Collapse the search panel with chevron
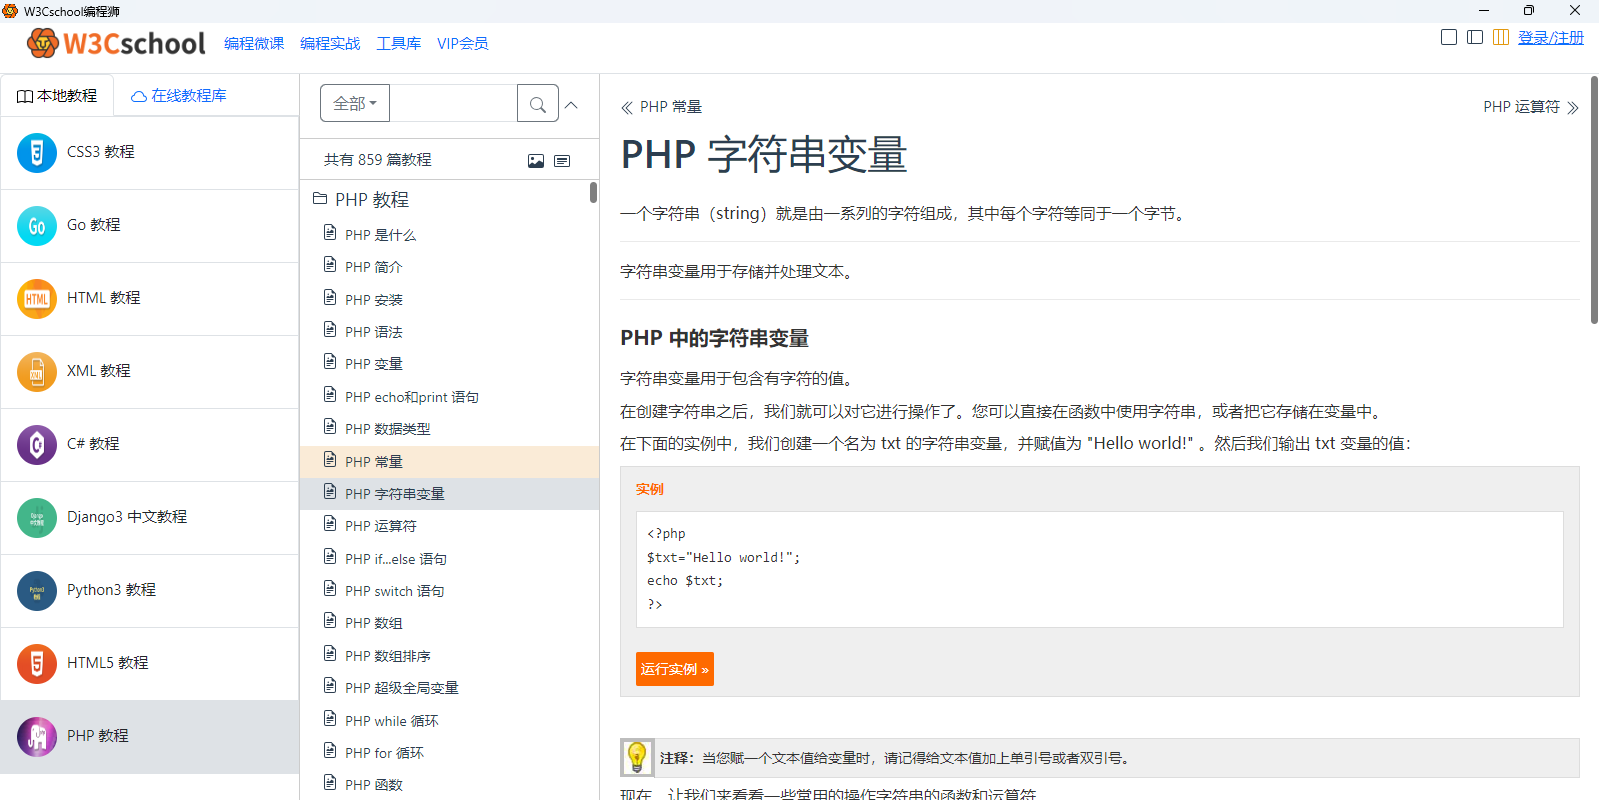The image size is (1599, 800). (572, 105)
